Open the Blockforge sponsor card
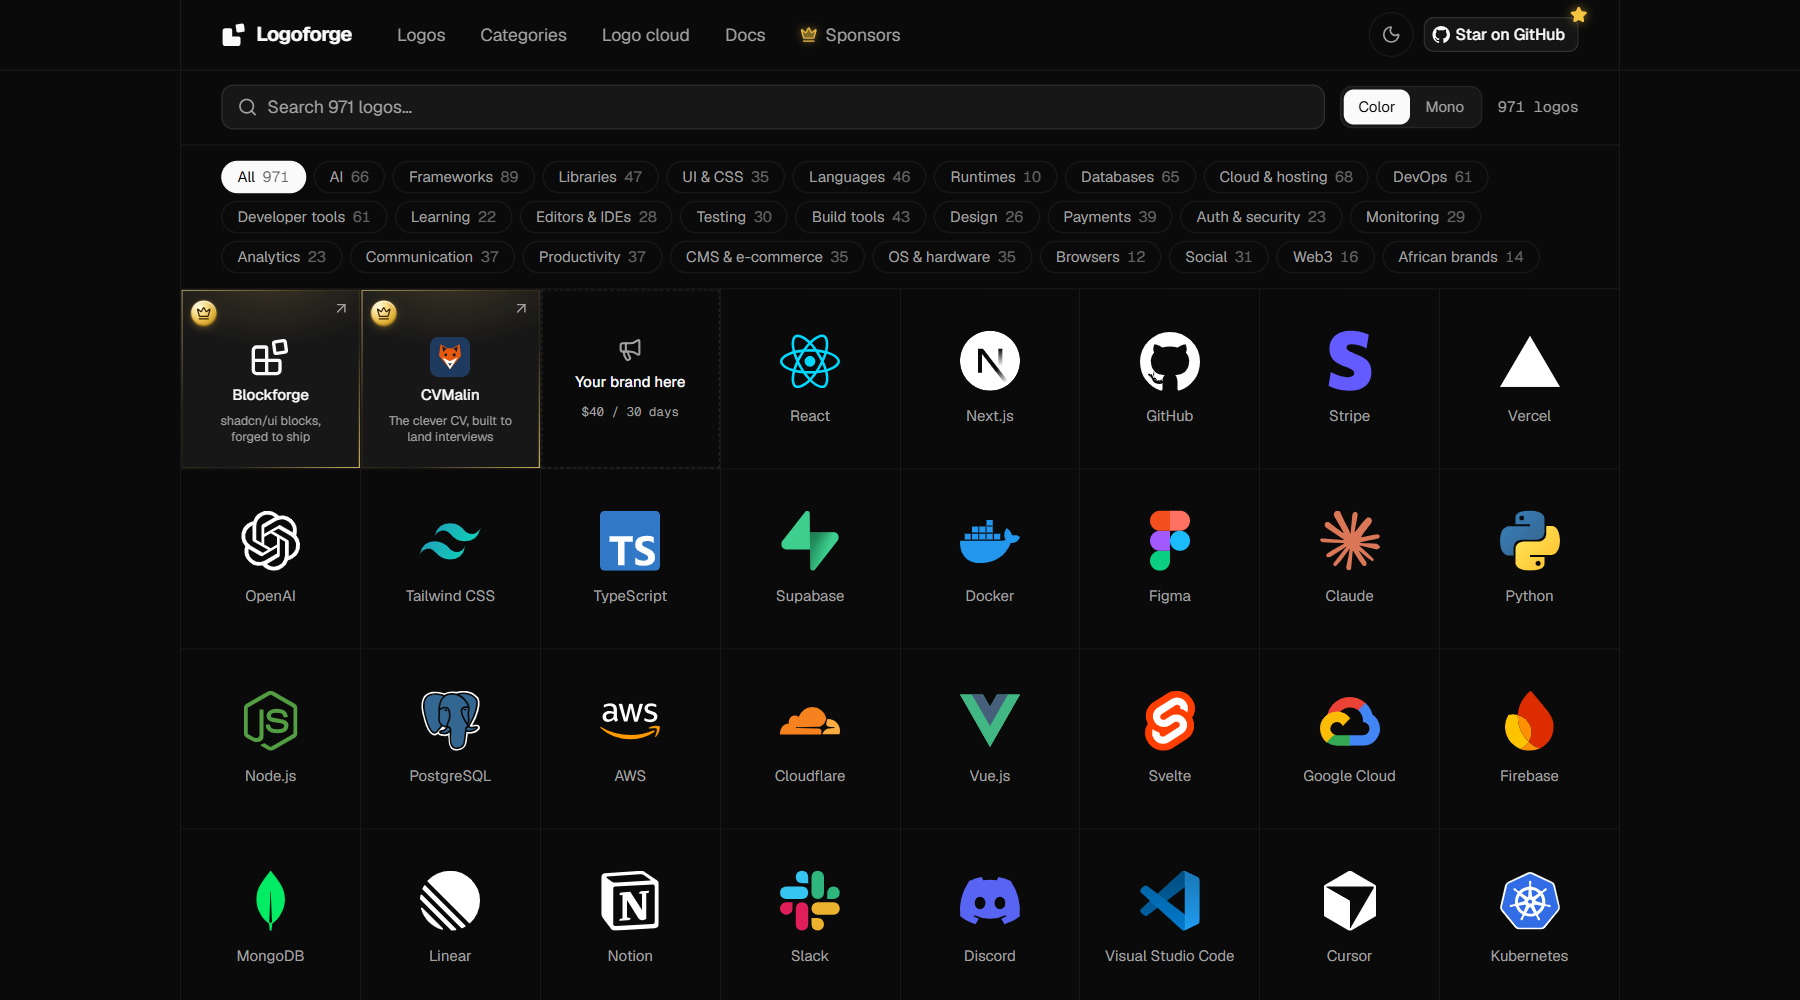The width and height of the screenshot is (1800, 1000). click(x=270, y=379)
